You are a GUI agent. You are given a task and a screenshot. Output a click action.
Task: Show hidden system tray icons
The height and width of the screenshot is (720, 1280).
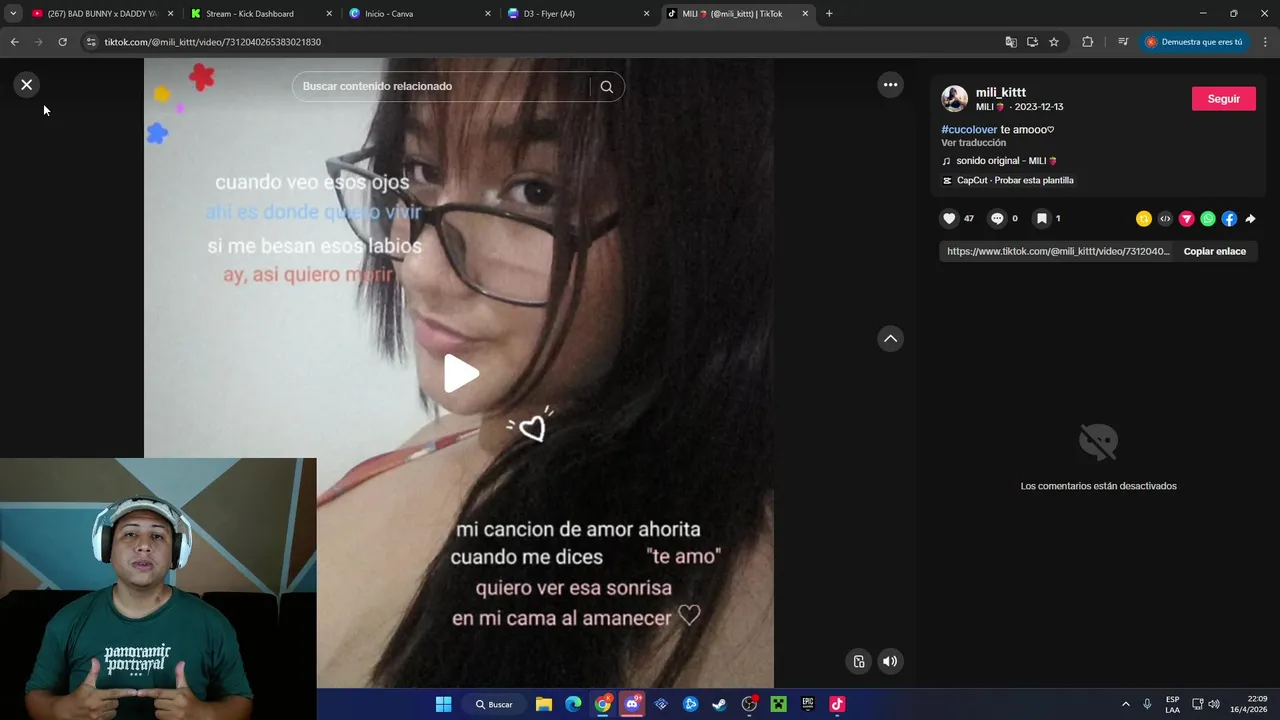click(x=1125, y=704)
